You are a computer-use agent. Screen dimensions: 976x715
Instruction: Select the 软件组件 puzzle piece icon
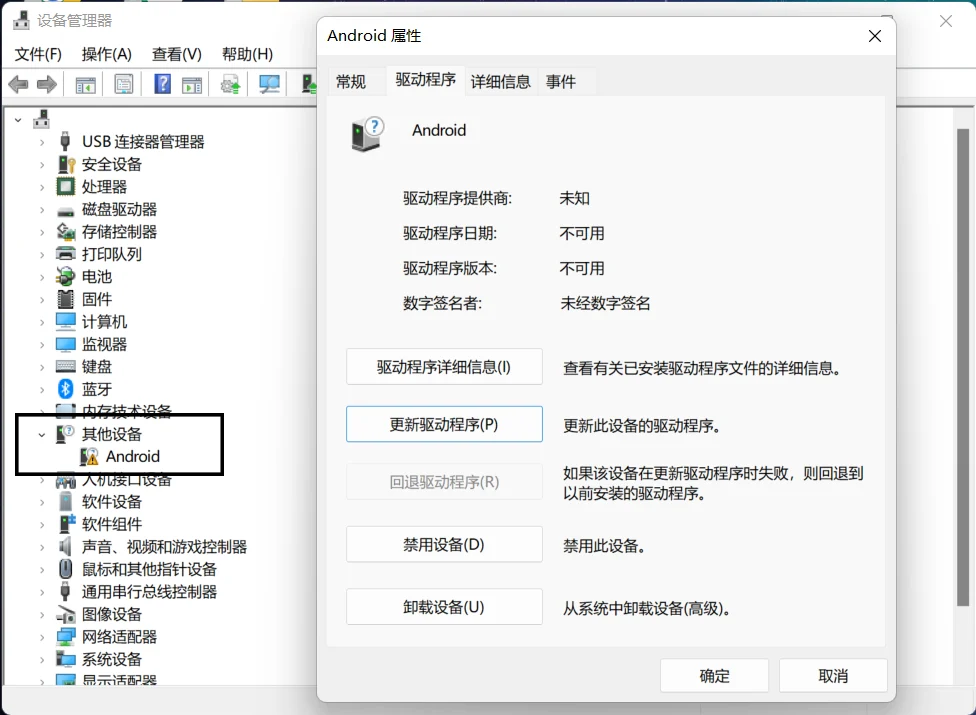[x=66, y=524]
